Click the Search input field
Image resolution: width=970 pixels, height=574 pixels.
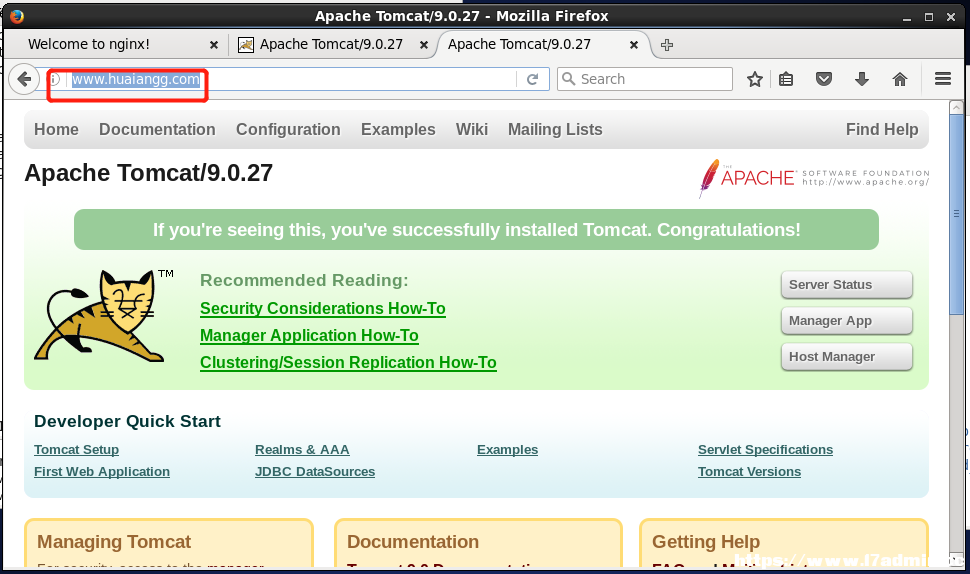pos(645,79)
